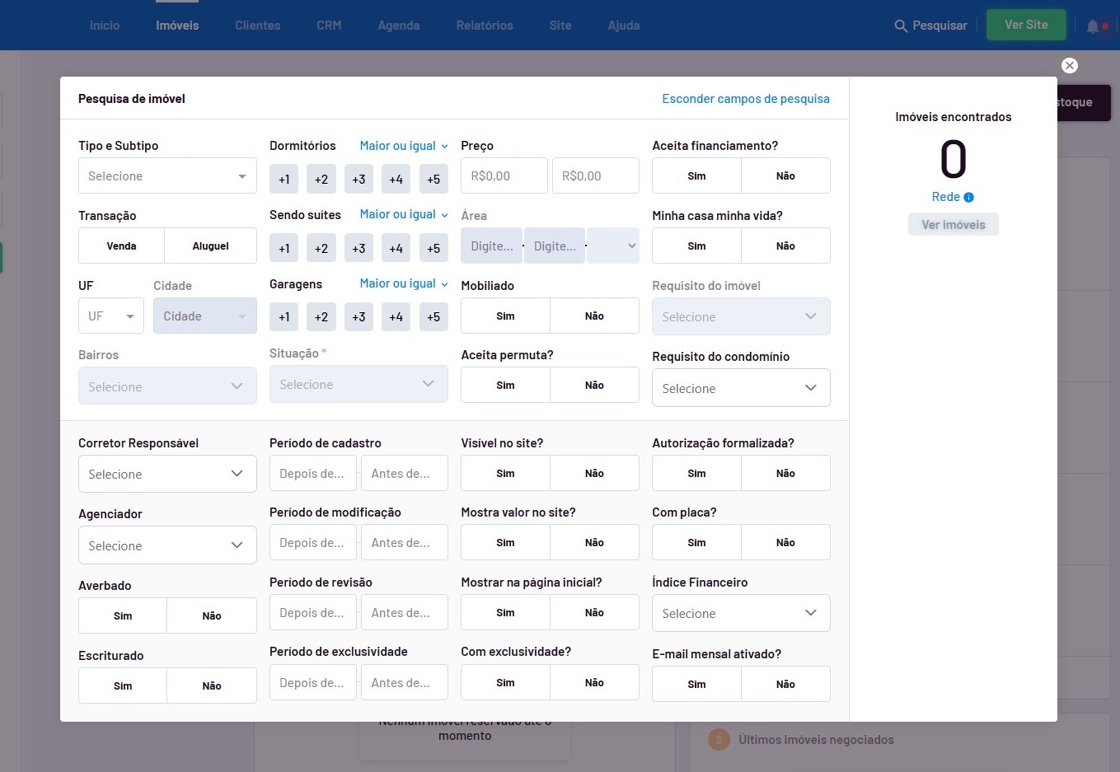Open Dormitórios Maior ou igual selector
Viewport: 1120px width, 772px height.
click(x=404, y=146)
